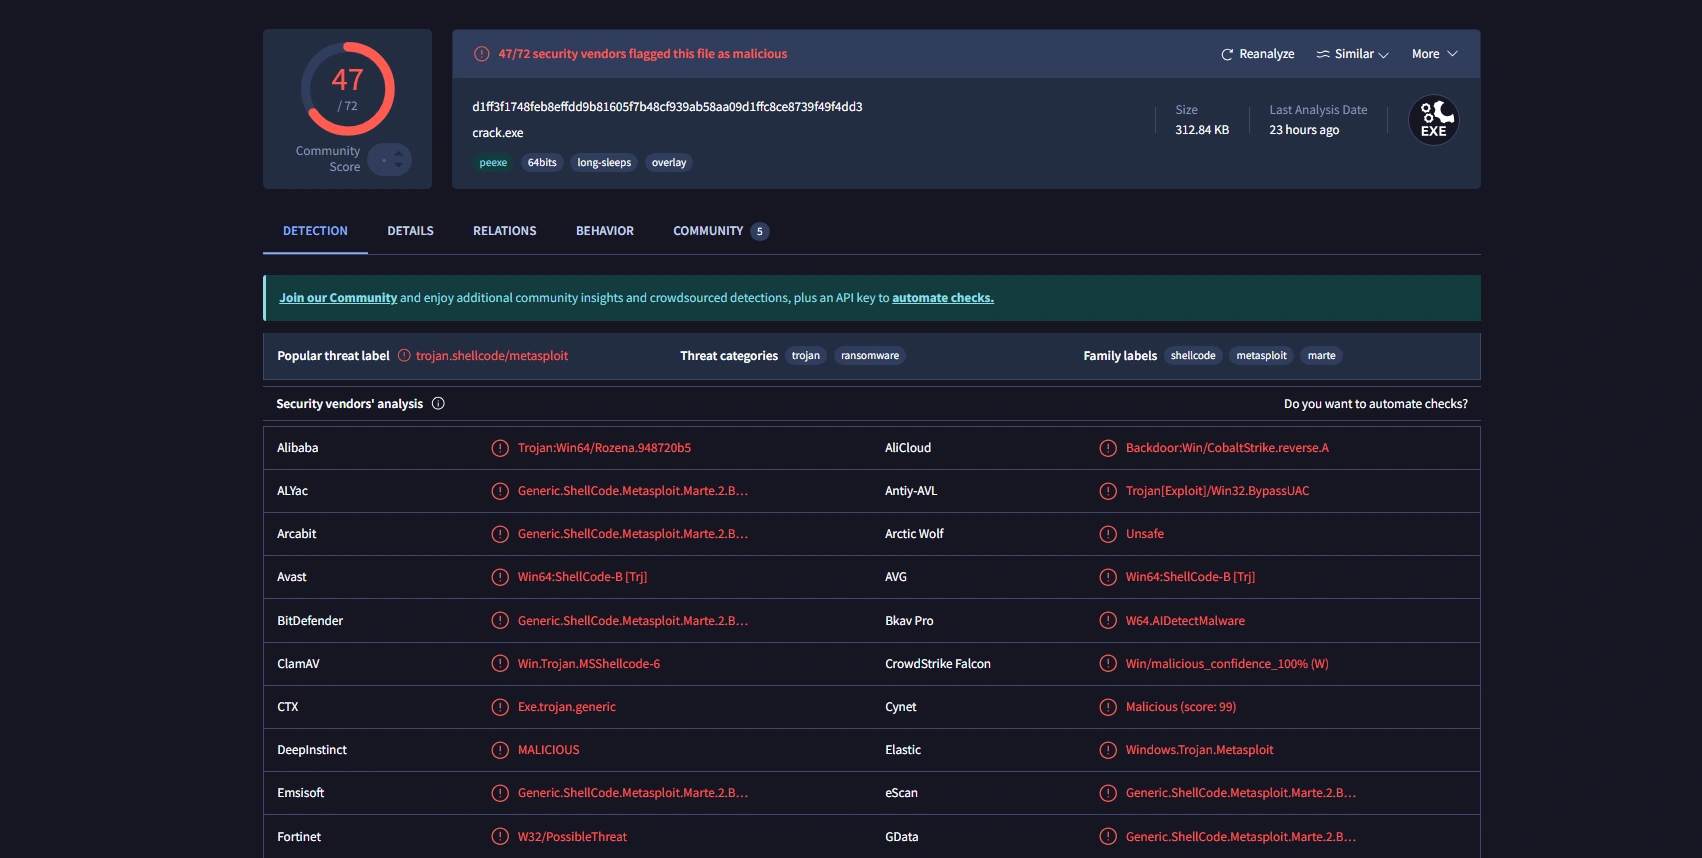Click the malicious alert icon in the banner
Screen dimensions: 1702x858
tap(482, 54)
